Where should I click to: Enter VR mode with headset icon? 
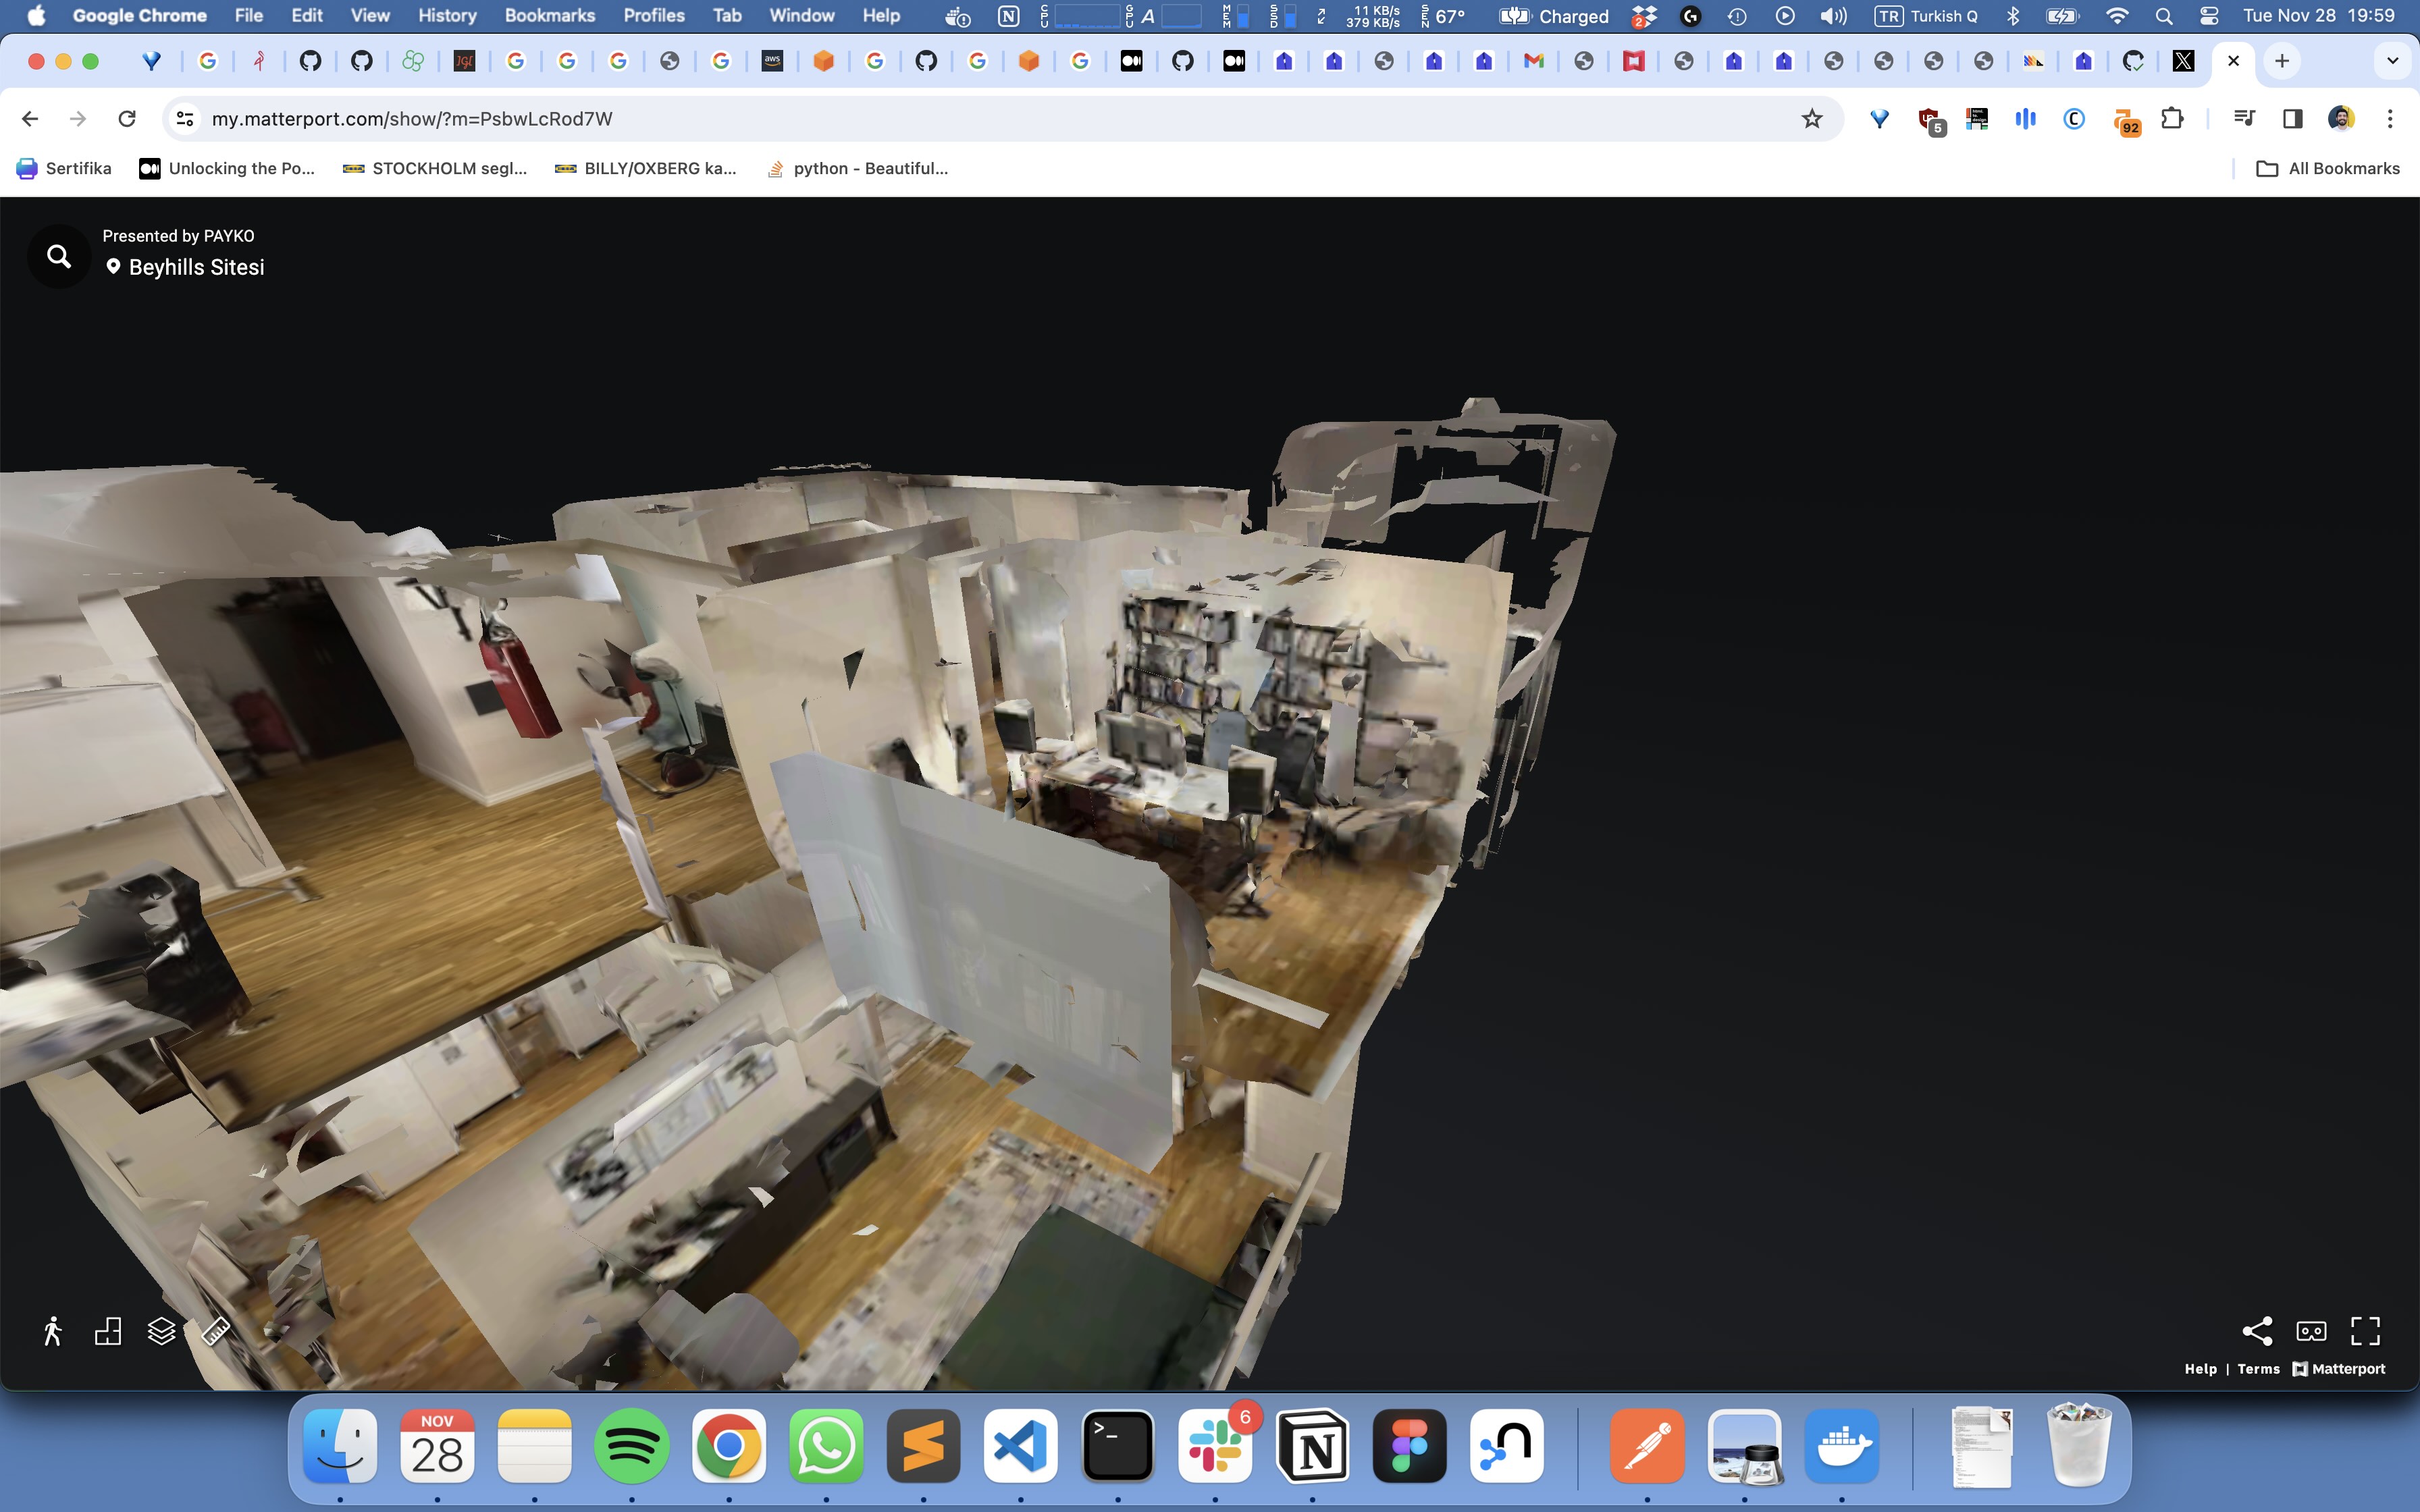coord(2311,1331)
